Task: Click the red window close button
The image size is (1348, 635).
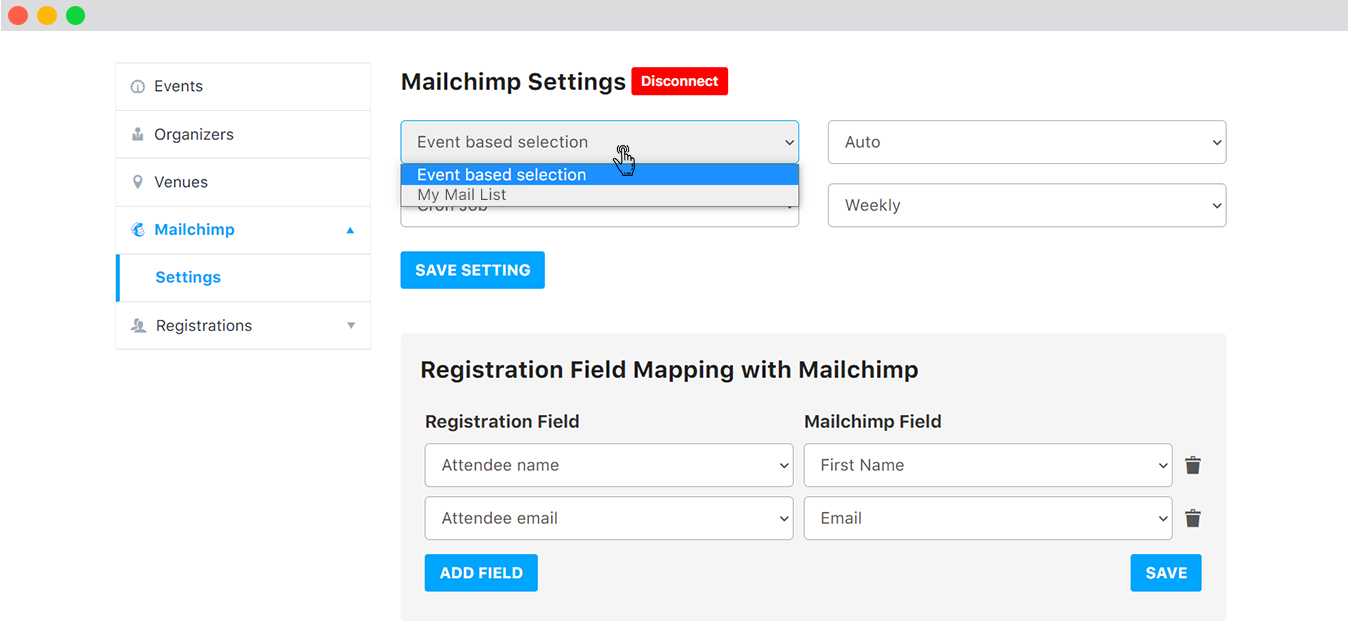Action: click(x=18, y=15)
